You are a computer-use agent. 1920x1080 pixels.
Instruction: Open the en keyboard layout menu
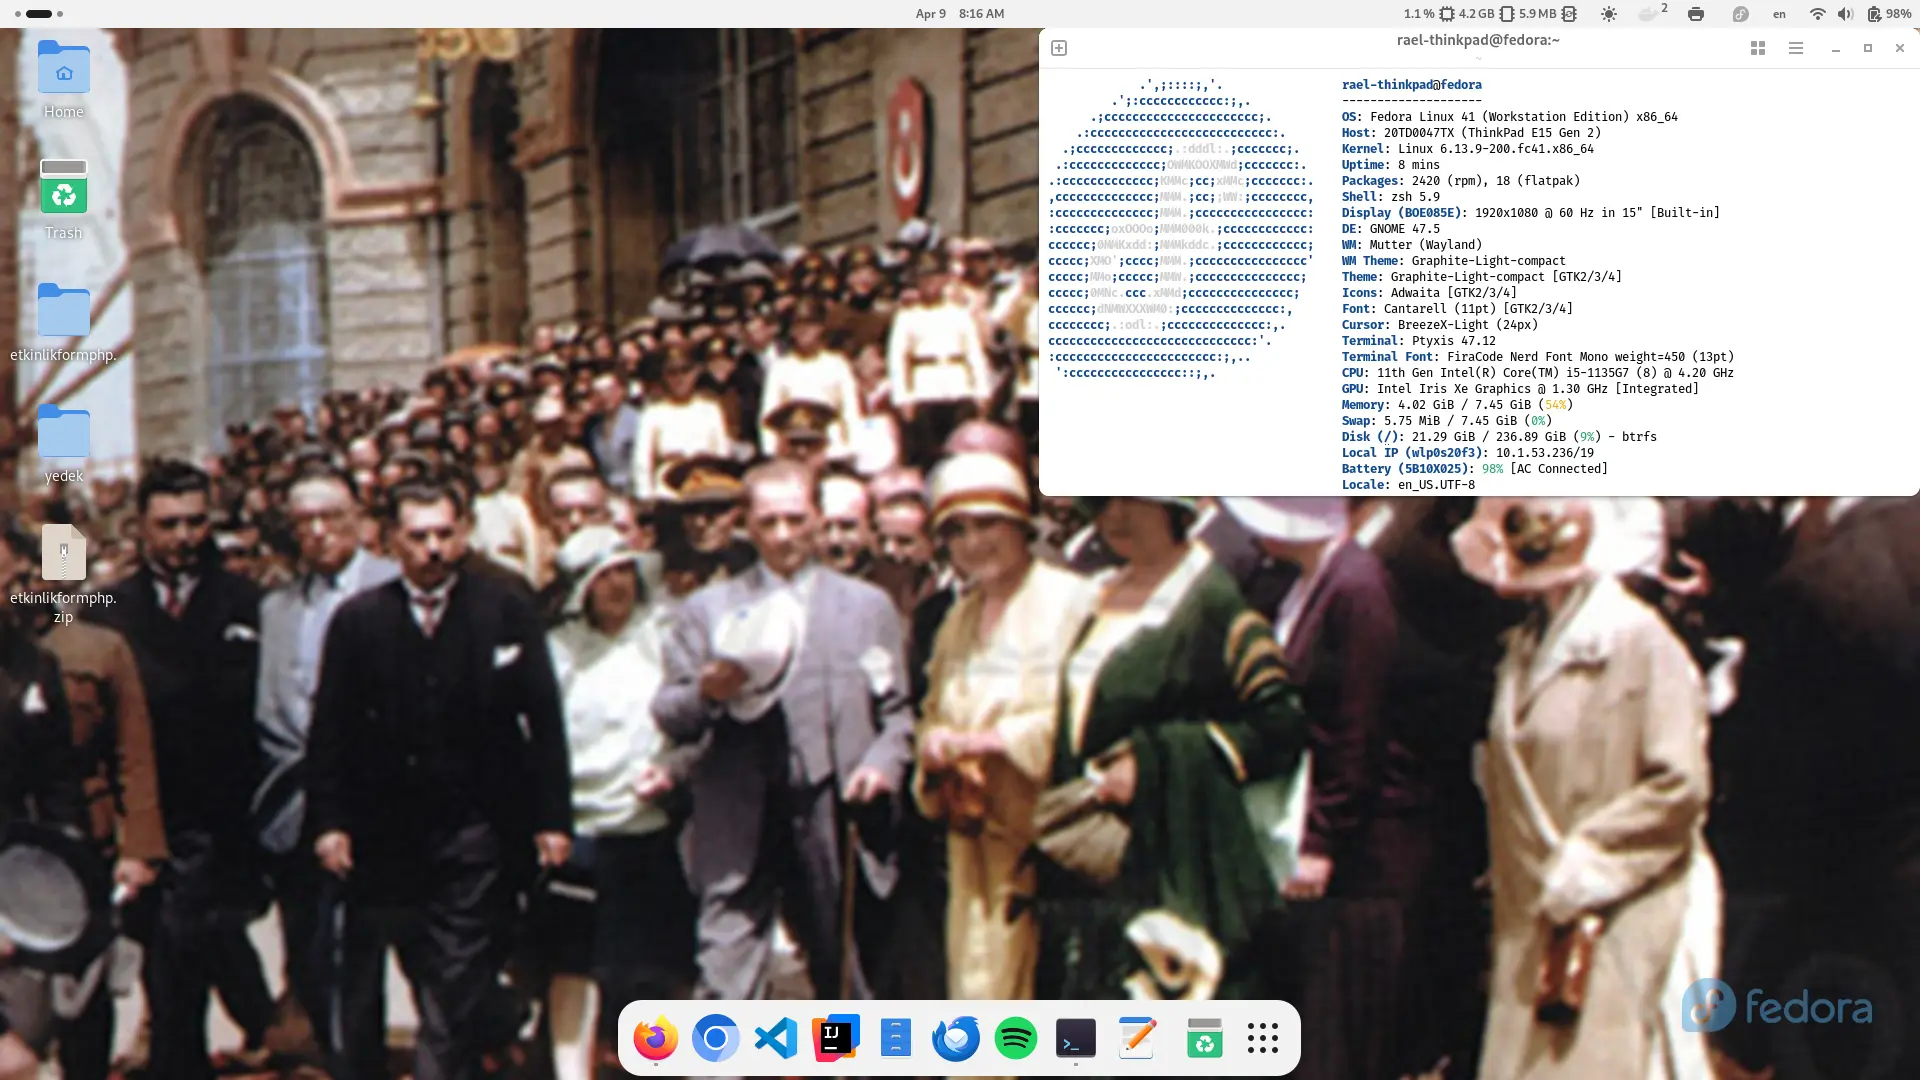coord(1779,14)
